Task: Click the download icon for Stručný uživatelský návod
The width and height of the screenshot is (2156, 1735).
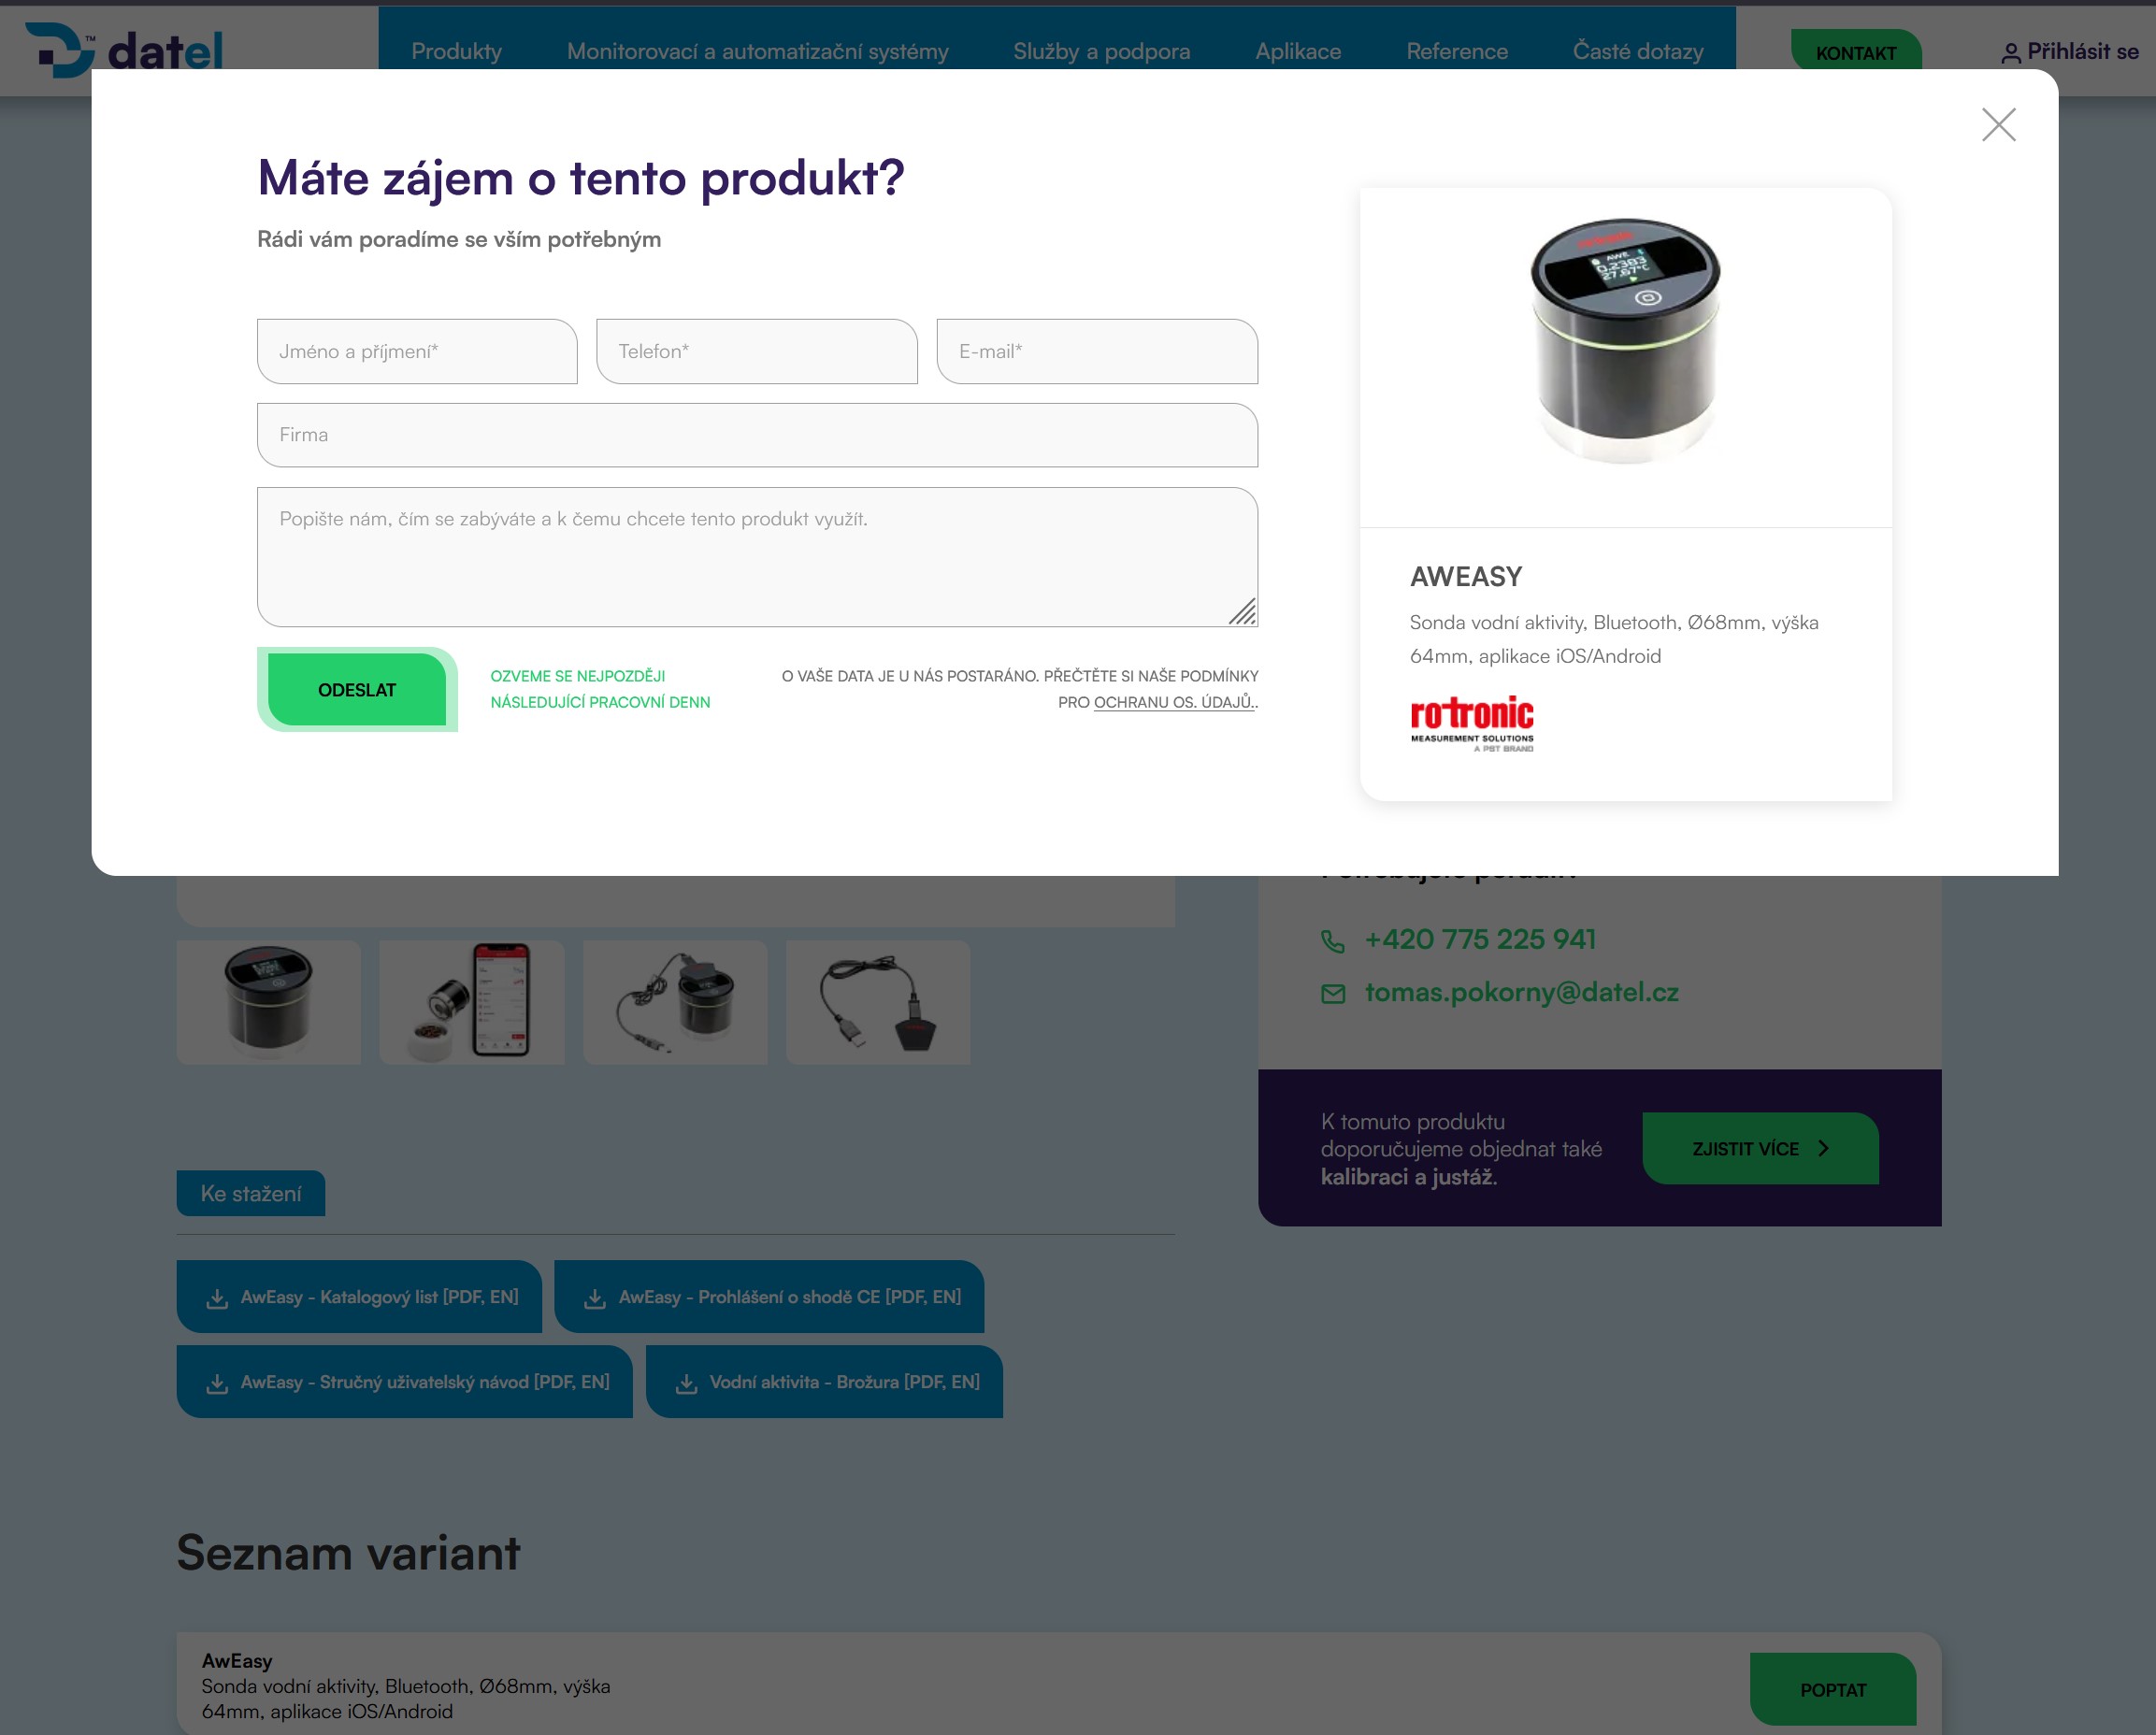Action: tap(217, 1383)
